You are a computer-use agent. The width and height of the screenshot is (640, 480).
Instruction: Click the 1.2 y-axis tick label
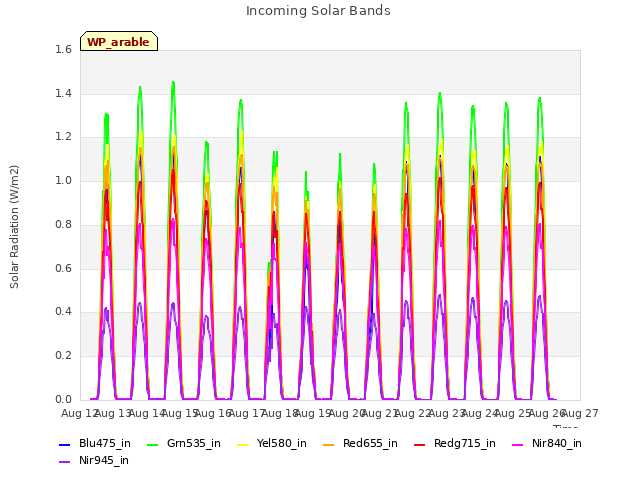(63, 137)
